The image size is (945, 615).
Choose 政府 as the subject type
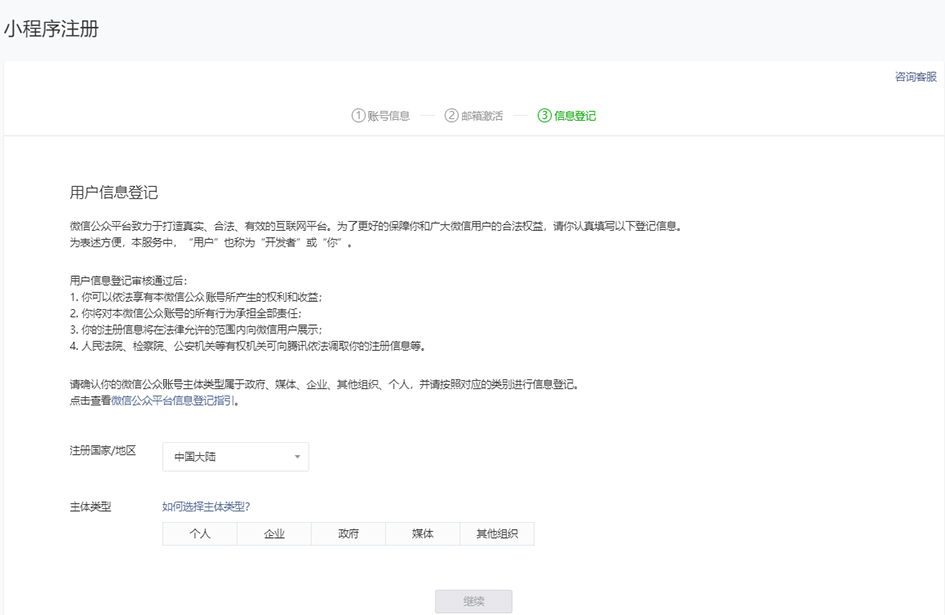(x=347, y=533)
